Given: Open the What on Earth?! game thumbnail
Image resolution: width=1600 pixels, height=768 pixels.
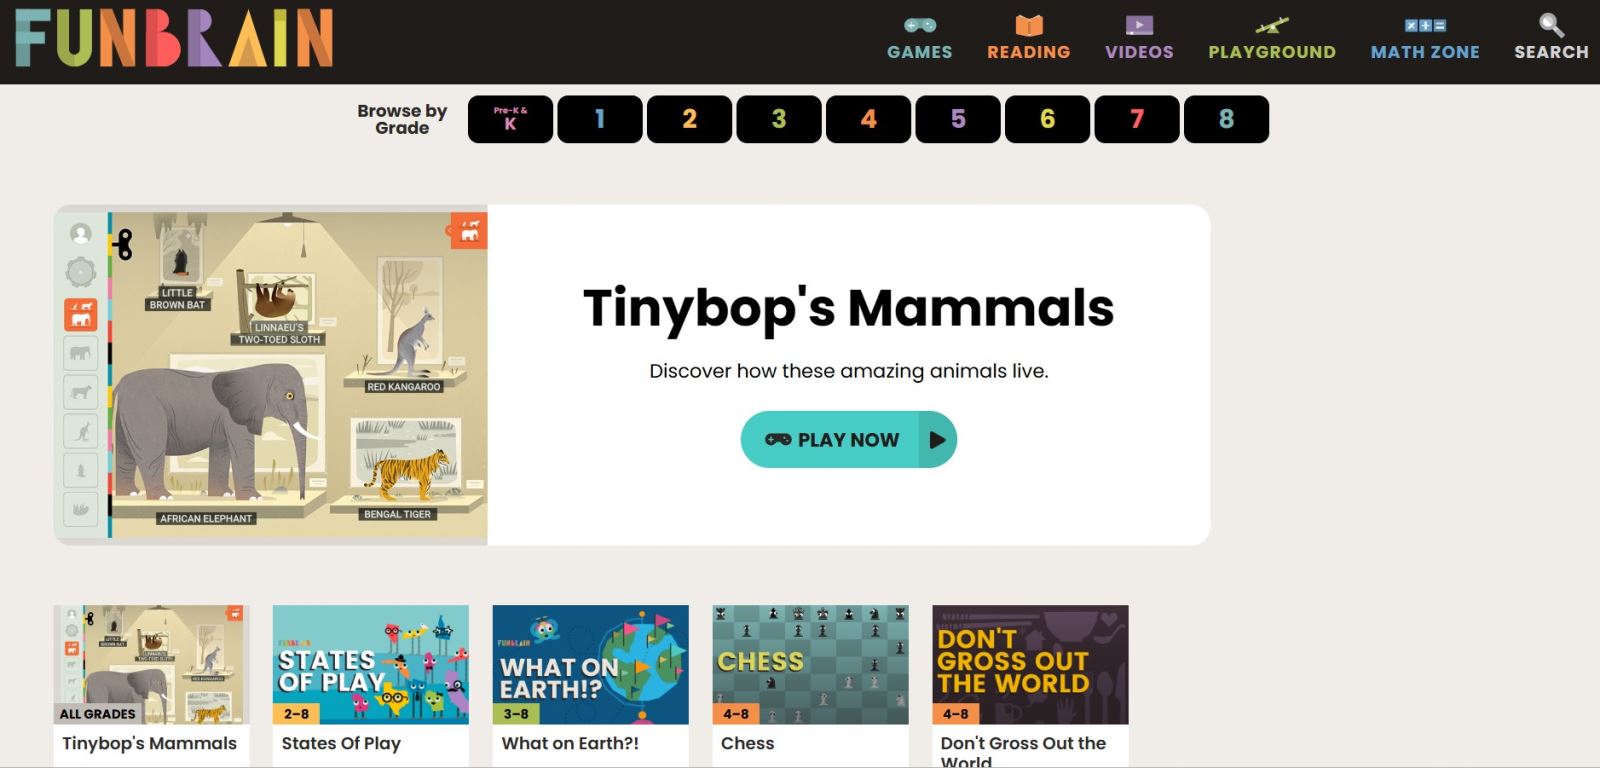Looking at the screenshot, I should click(590, 664).
